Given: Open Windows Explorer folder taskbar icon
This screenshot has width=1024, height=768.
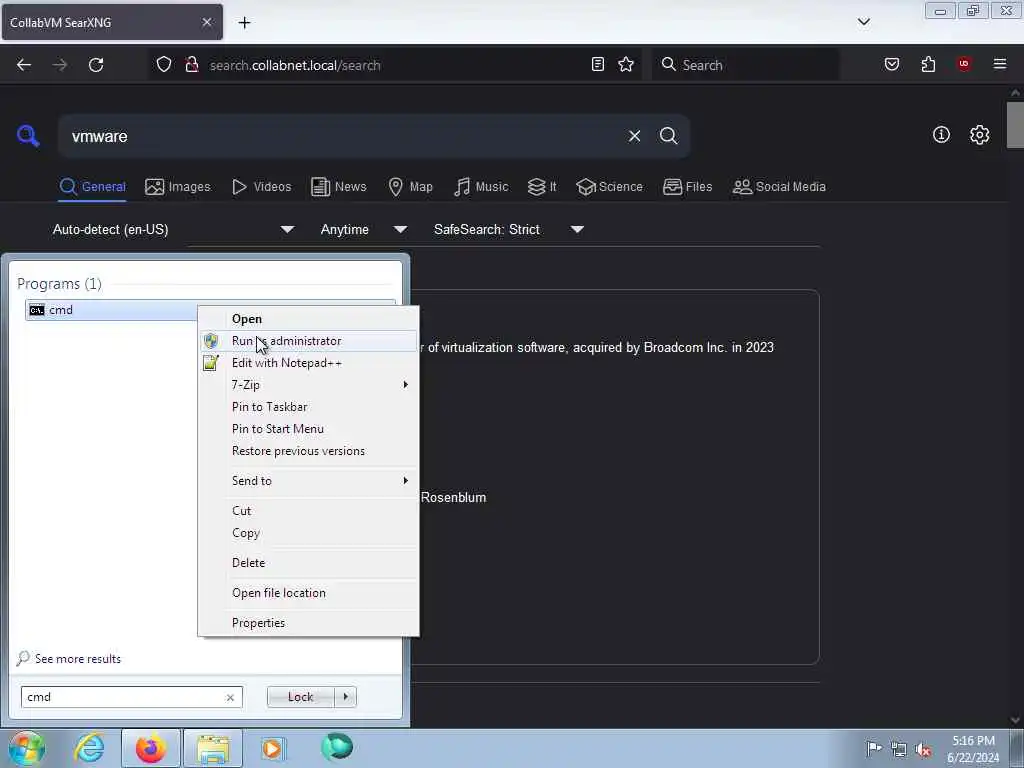Looking at the screenshot, I should [x=213, y=748].
